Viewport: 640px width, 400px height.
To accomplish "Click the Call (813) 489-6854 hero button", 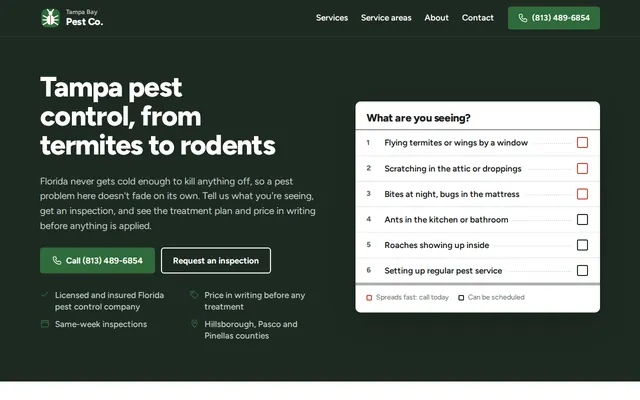I will pos(97,260).
